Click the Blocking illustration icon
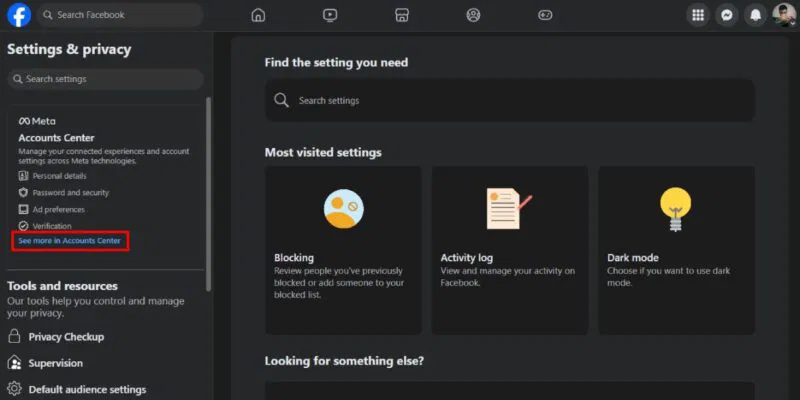Viewport: 800px width, 400px height. click(344, 209)
